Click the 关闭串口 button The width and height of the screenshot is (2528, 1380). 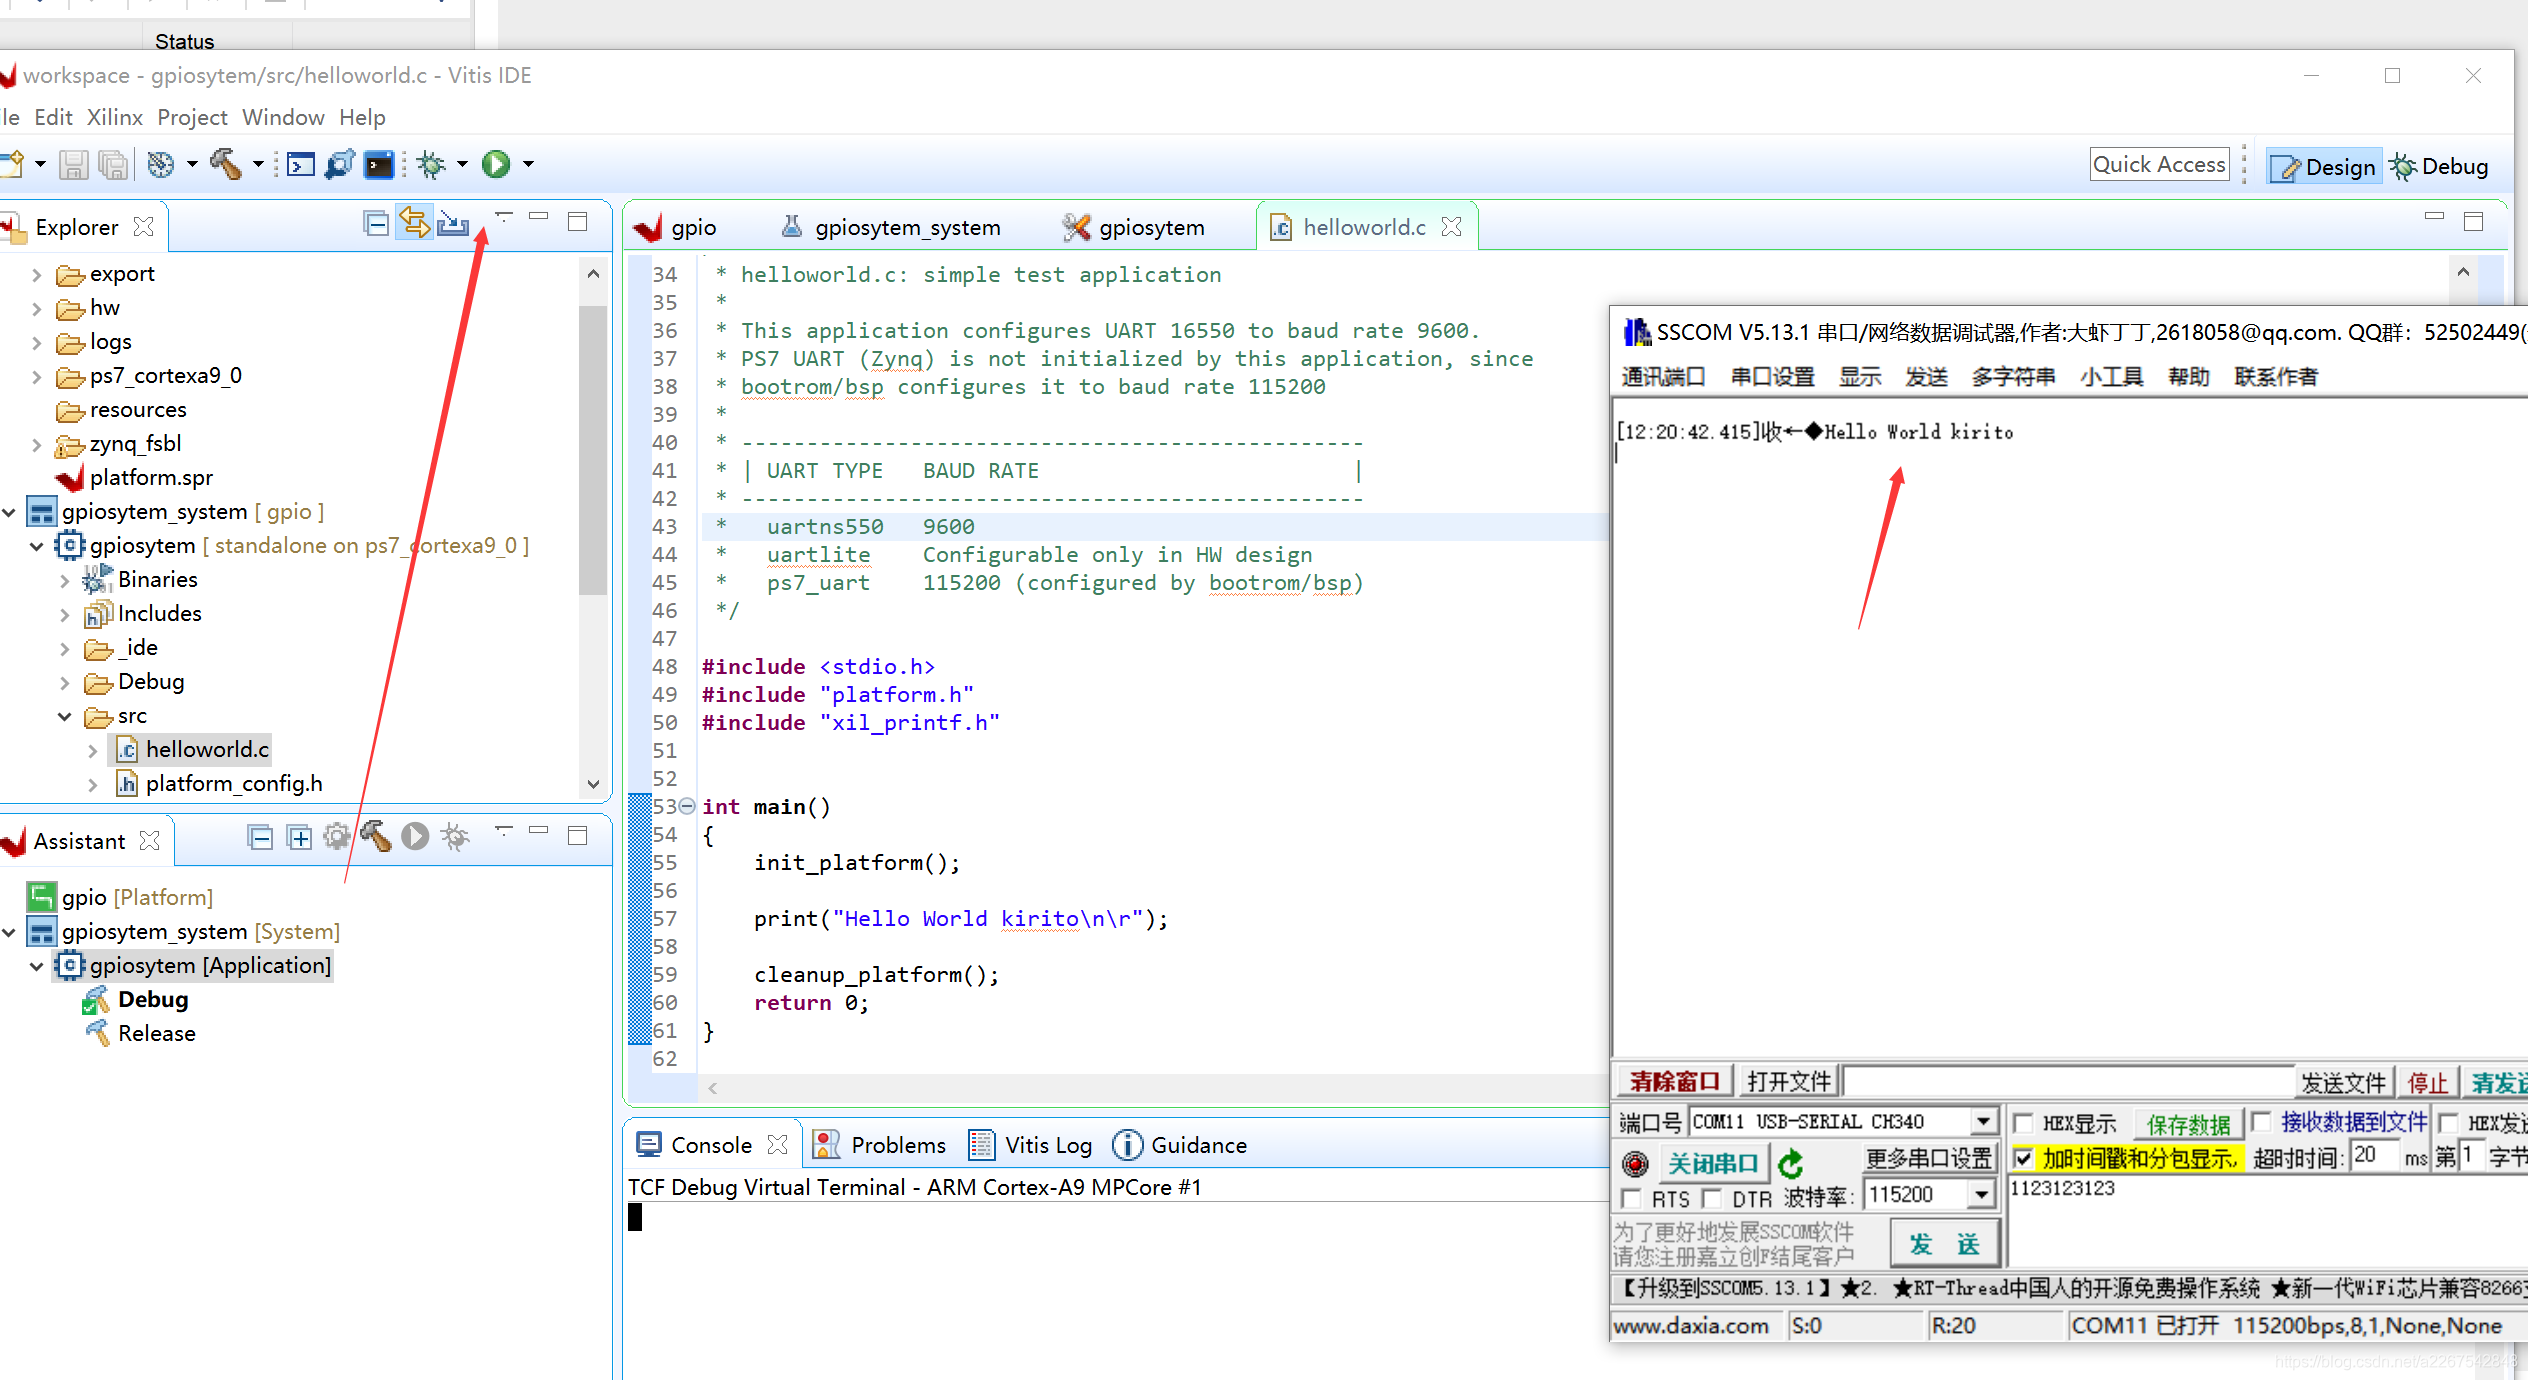tap(1712, 1163)
